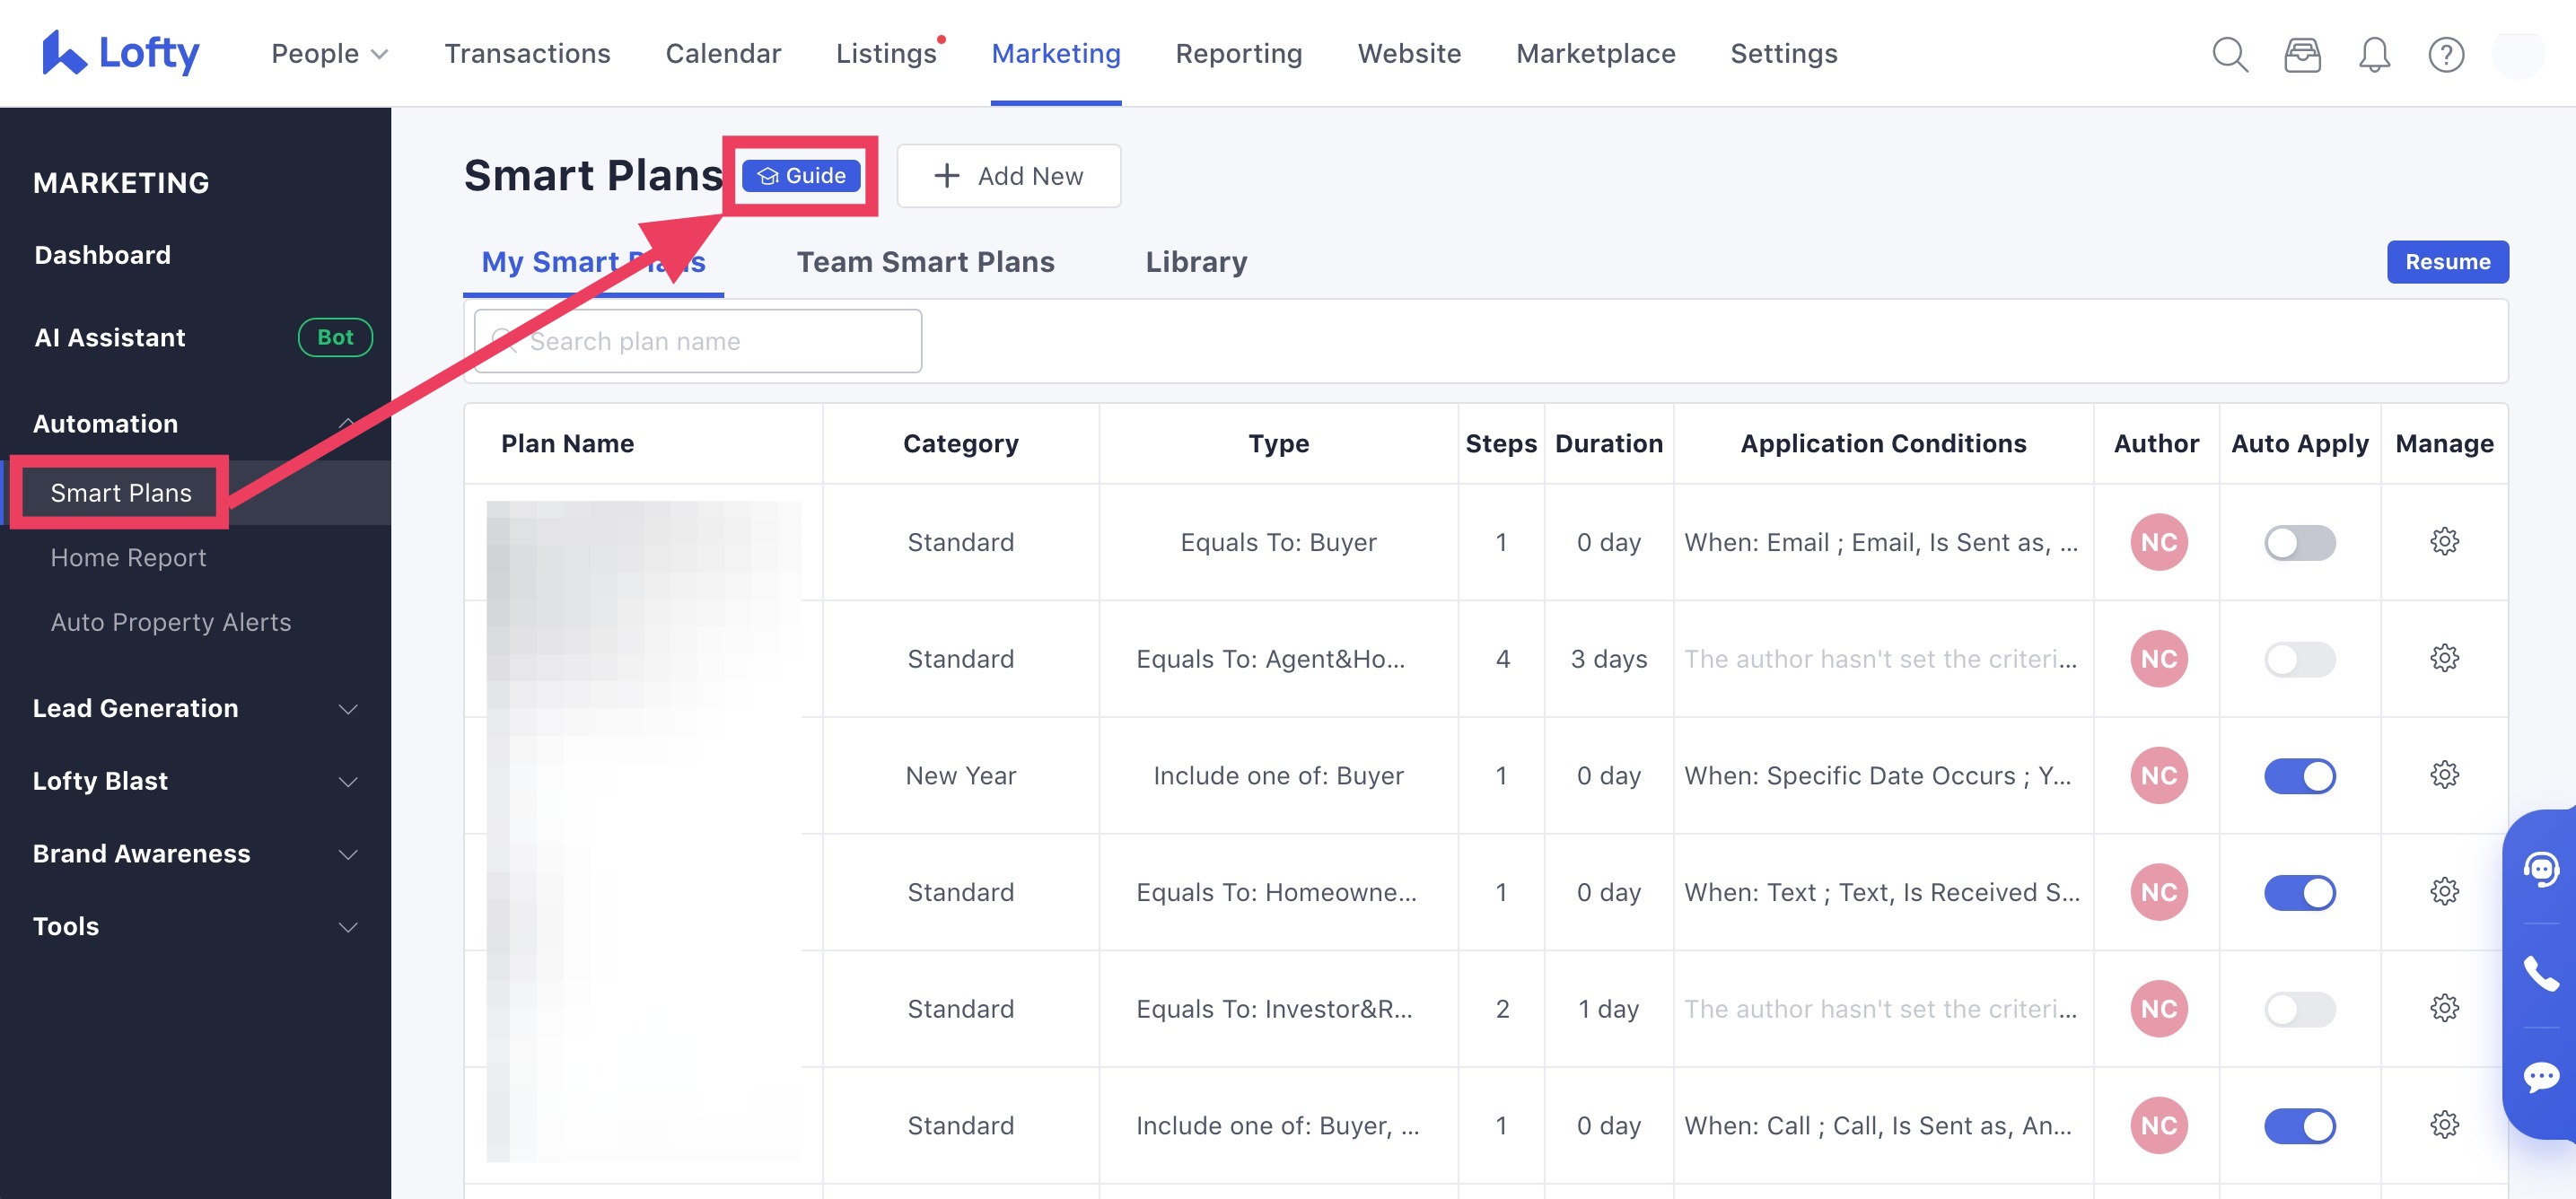Viewport: 2576px width, 1199px height.
Task: Open the notifications bell
Action: pos(2373,54)
